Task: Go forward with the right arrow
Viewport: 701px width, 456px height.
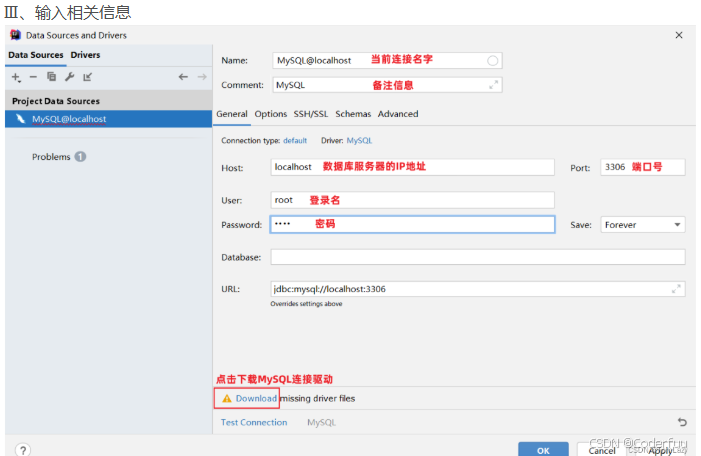Action: point(202,77)
